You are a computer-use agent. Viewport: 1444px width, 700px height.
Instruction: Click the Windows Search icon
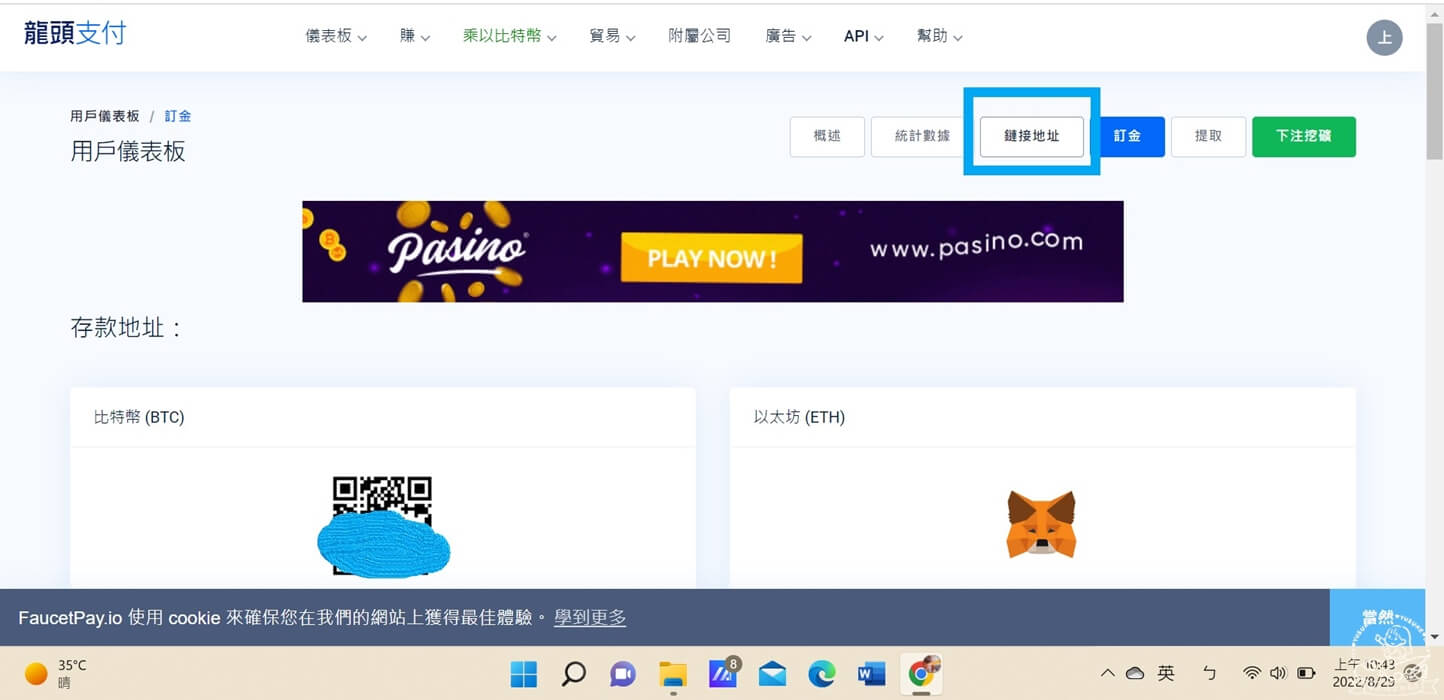pyautogui.click(x=573, y=673)
